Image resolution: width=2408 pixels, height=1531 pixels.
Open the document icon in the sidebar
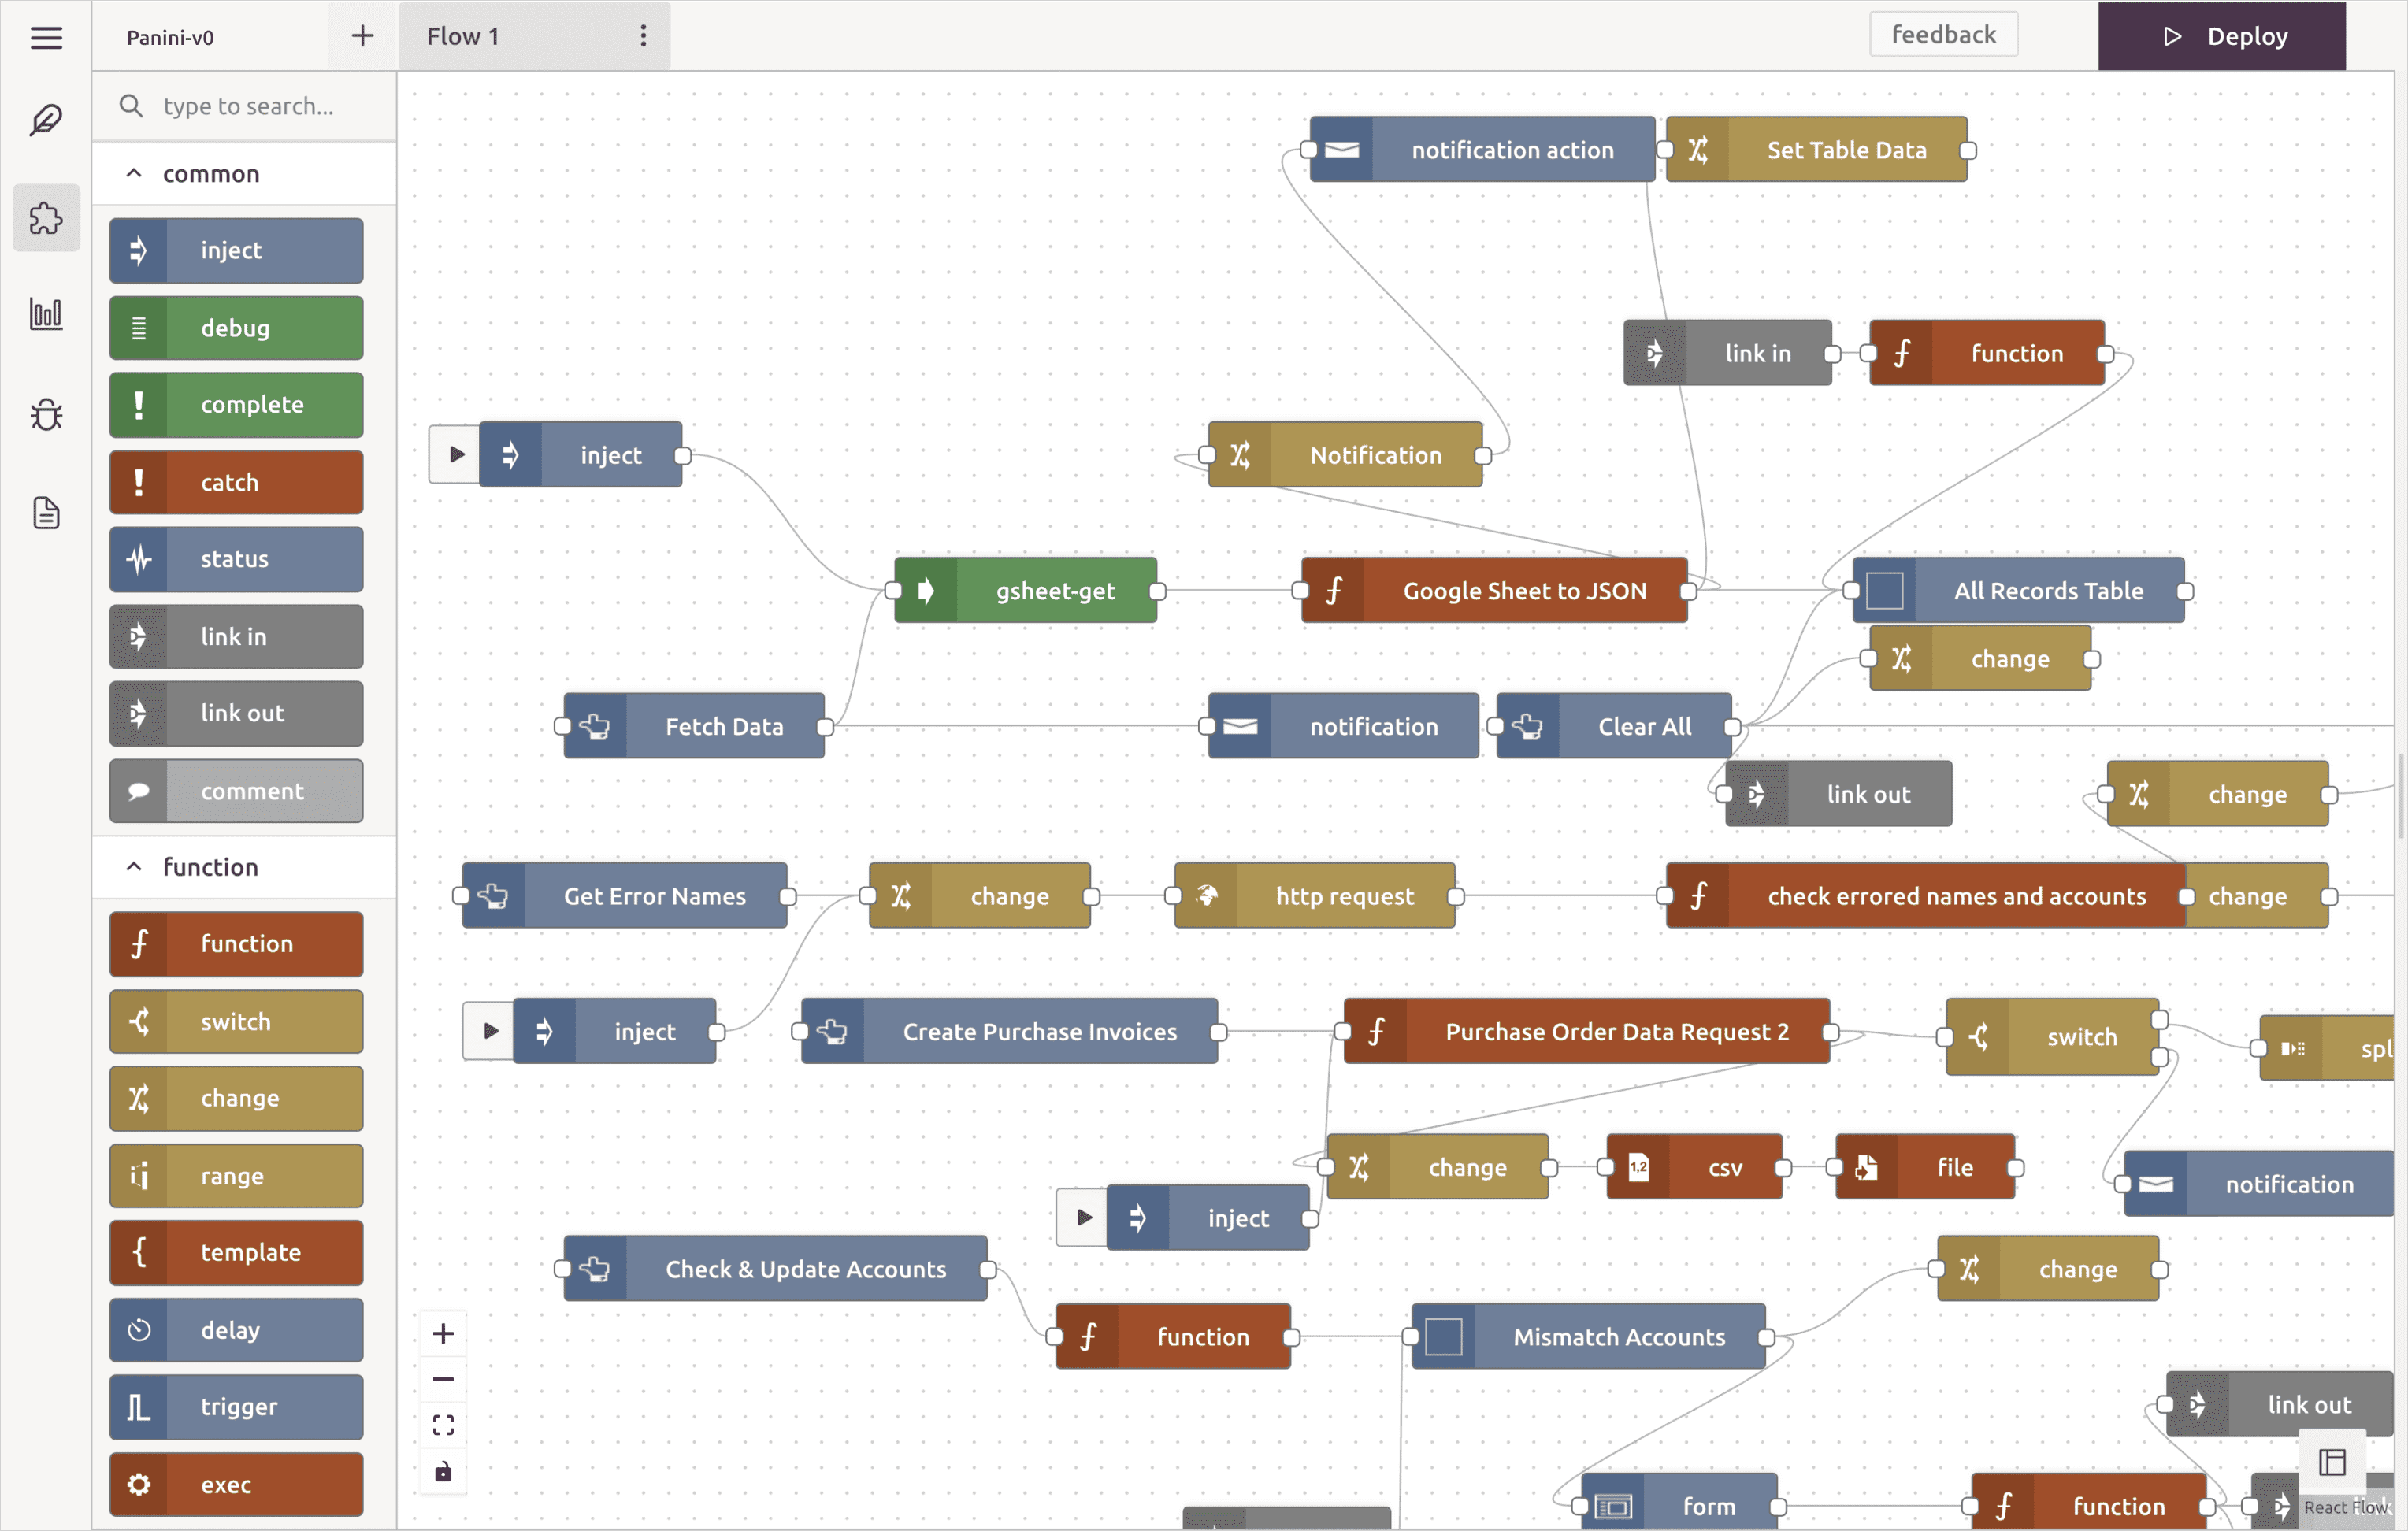(x=46, y=513)
